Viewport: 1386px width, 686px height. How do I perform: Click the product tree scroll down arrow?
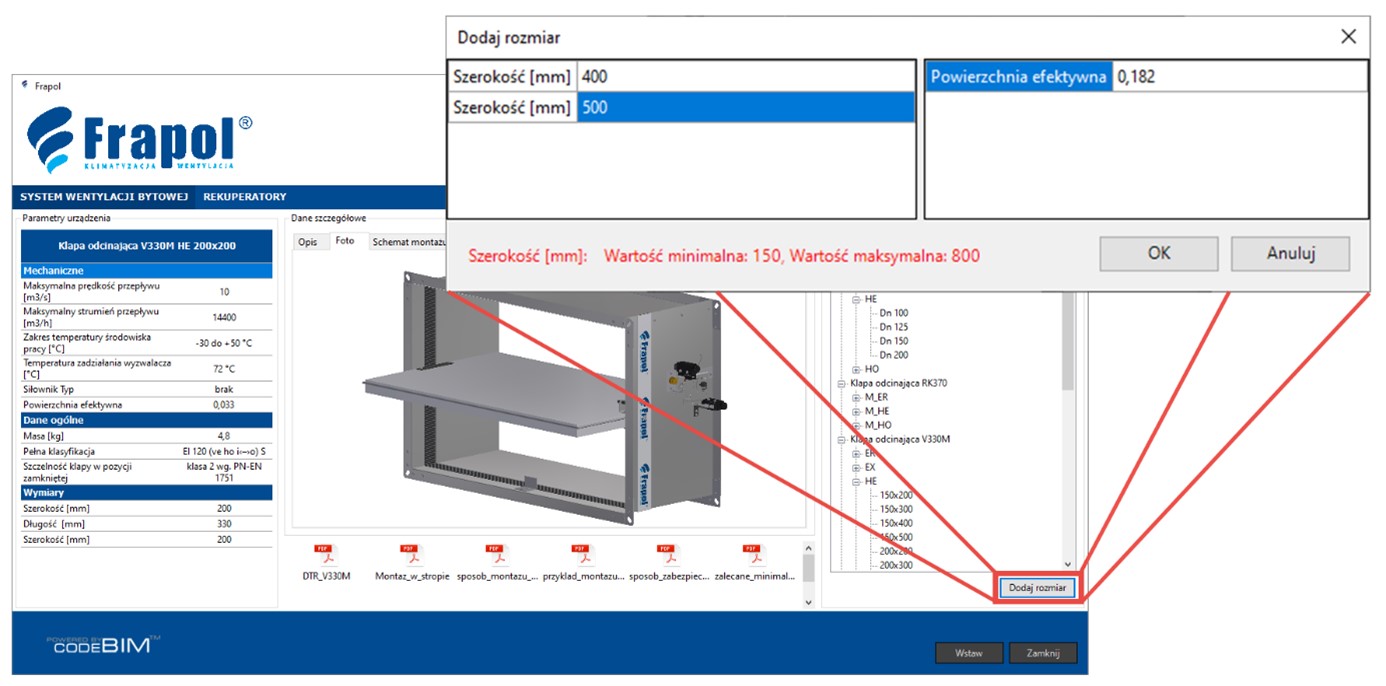pyautogui.click(x=1067, y=564)
